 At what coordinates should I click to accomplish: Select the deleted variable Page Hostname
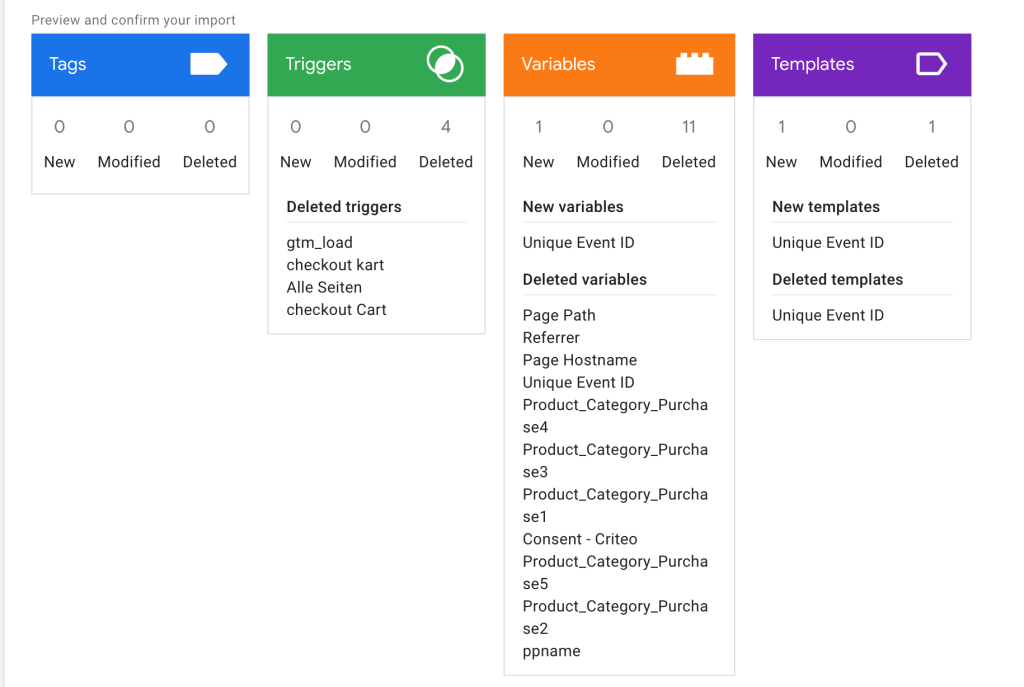click(x=579, y=360)
